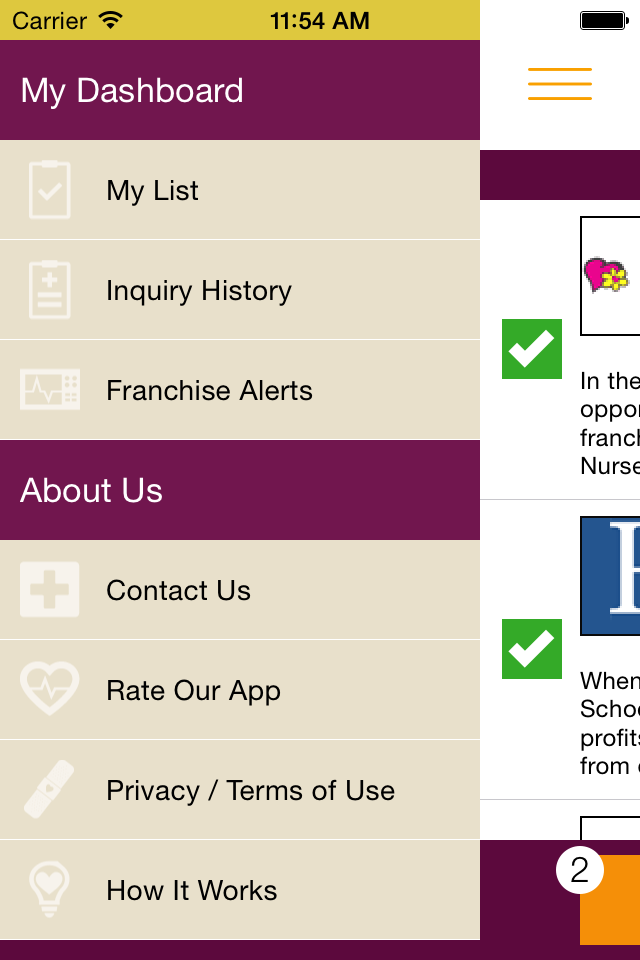640x960 pixels.
Task: Uncheck the second franchise green checkbox
Action: [532, 649]
